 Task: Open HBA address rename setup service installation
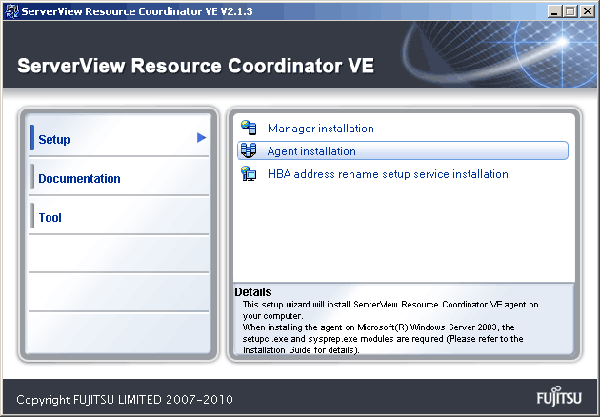pyautogui.click(x=388, y=174)
